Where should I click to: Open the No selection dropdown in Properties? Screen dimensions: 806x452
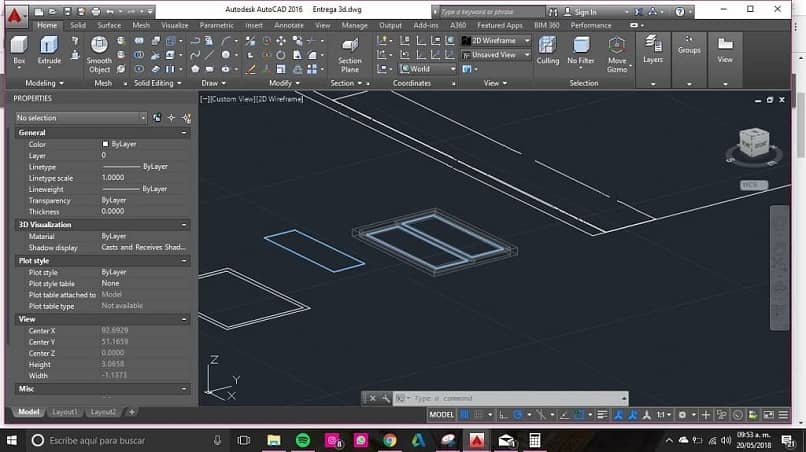click(x=81, y=118)
